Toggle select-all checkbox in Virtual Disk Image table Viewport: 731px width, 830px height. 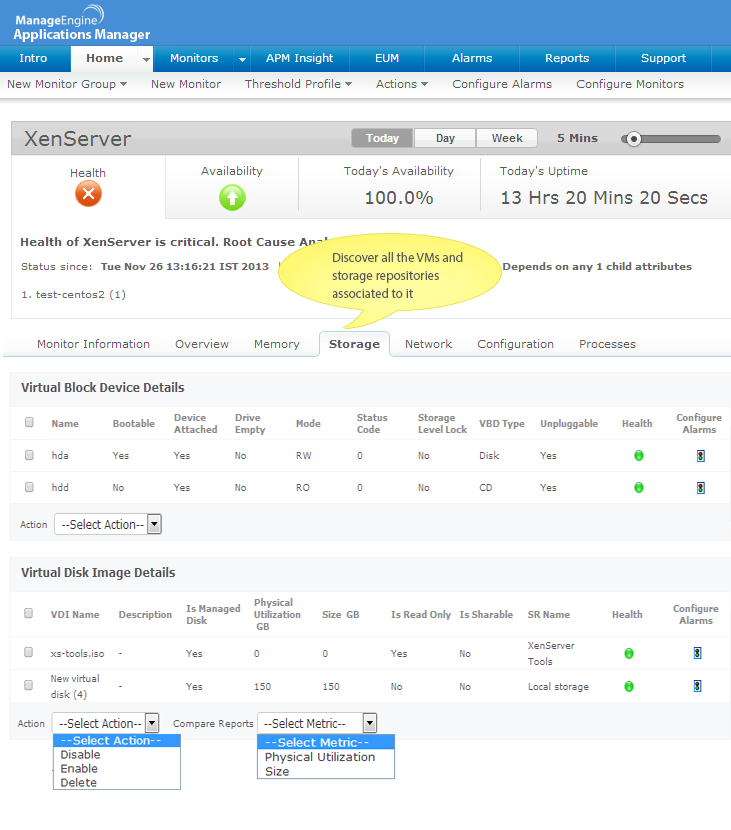[x=29, y=613]
